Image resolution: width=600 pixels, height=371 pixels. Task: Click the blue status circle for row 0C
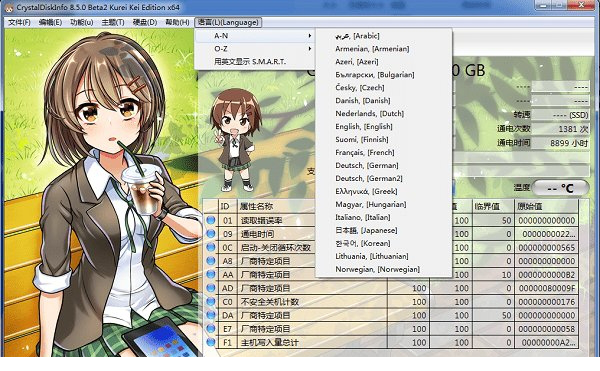click(x=210, y=247)
